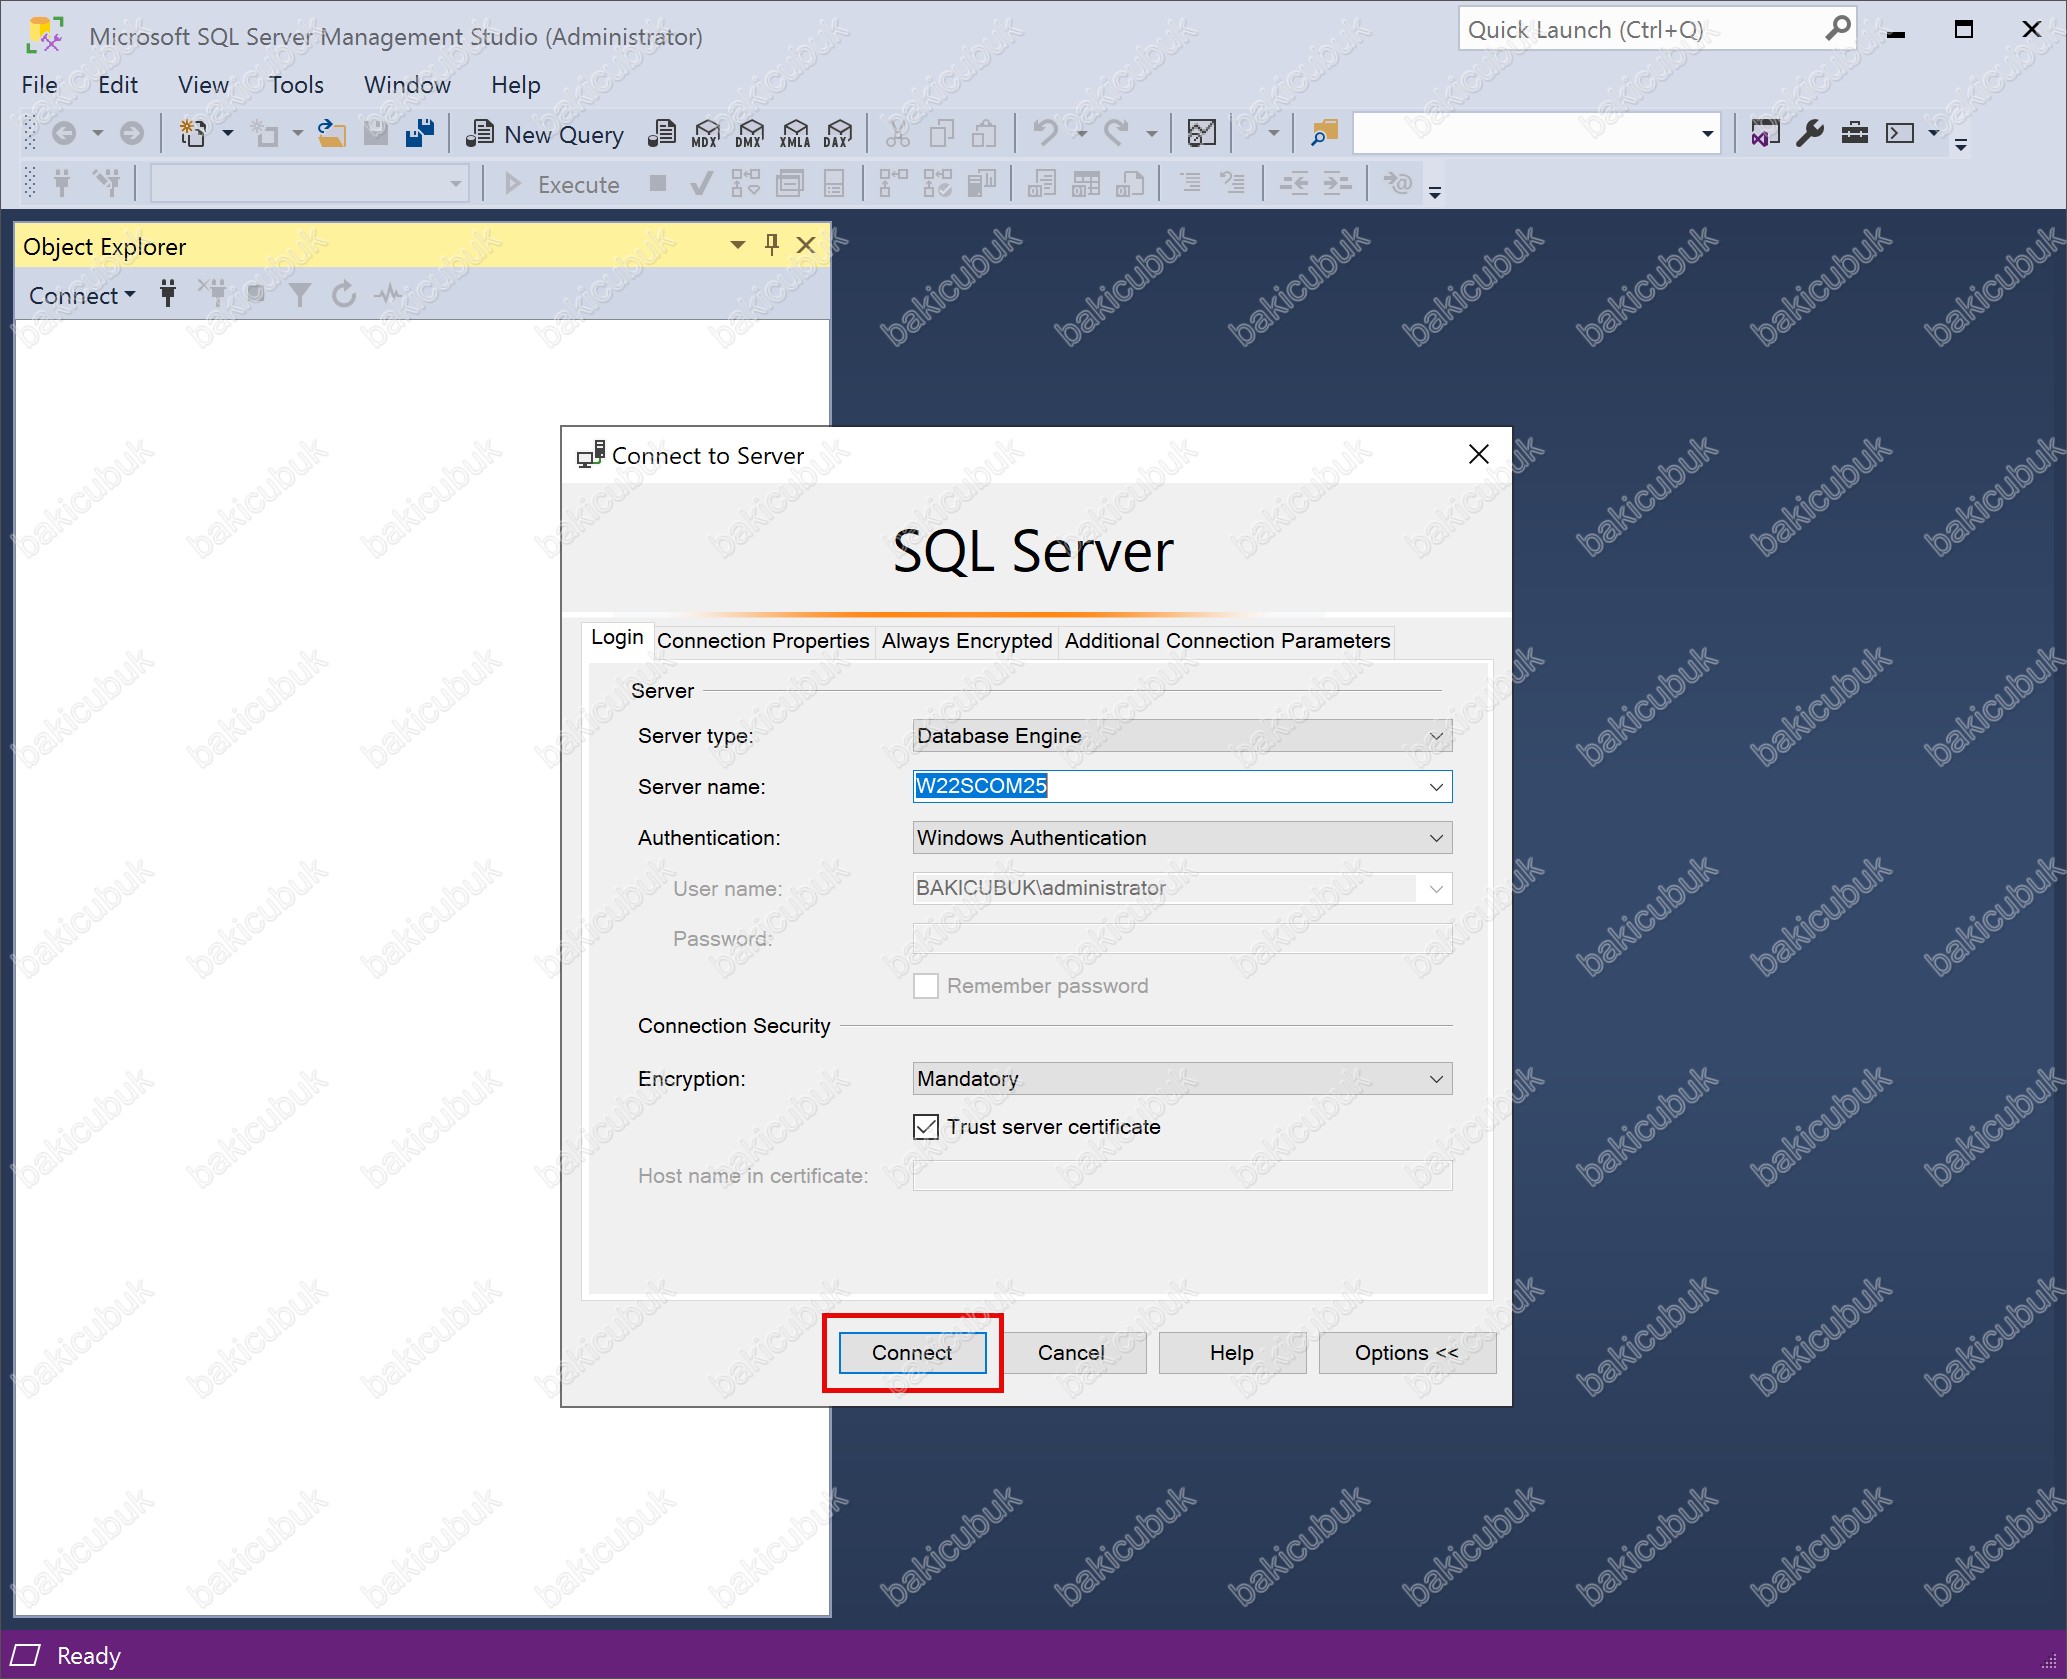Switch to Connection Properties tab
Screen dimensions: 2067x1679
click(x=763, y=641)
